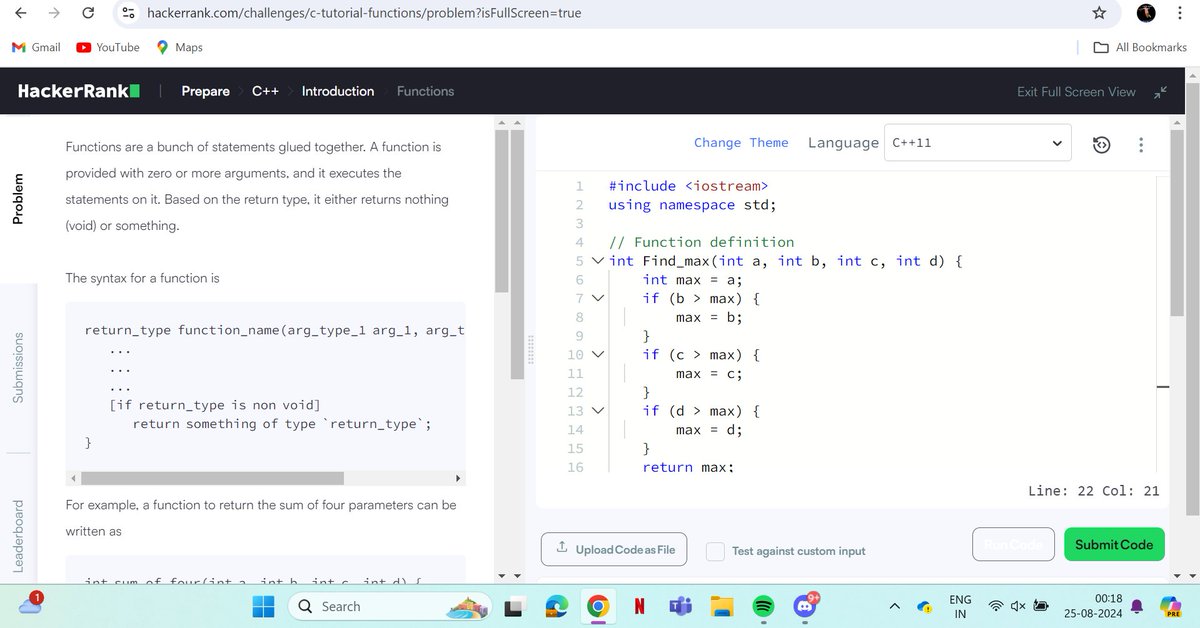Click 'return max;' code line

688,467
